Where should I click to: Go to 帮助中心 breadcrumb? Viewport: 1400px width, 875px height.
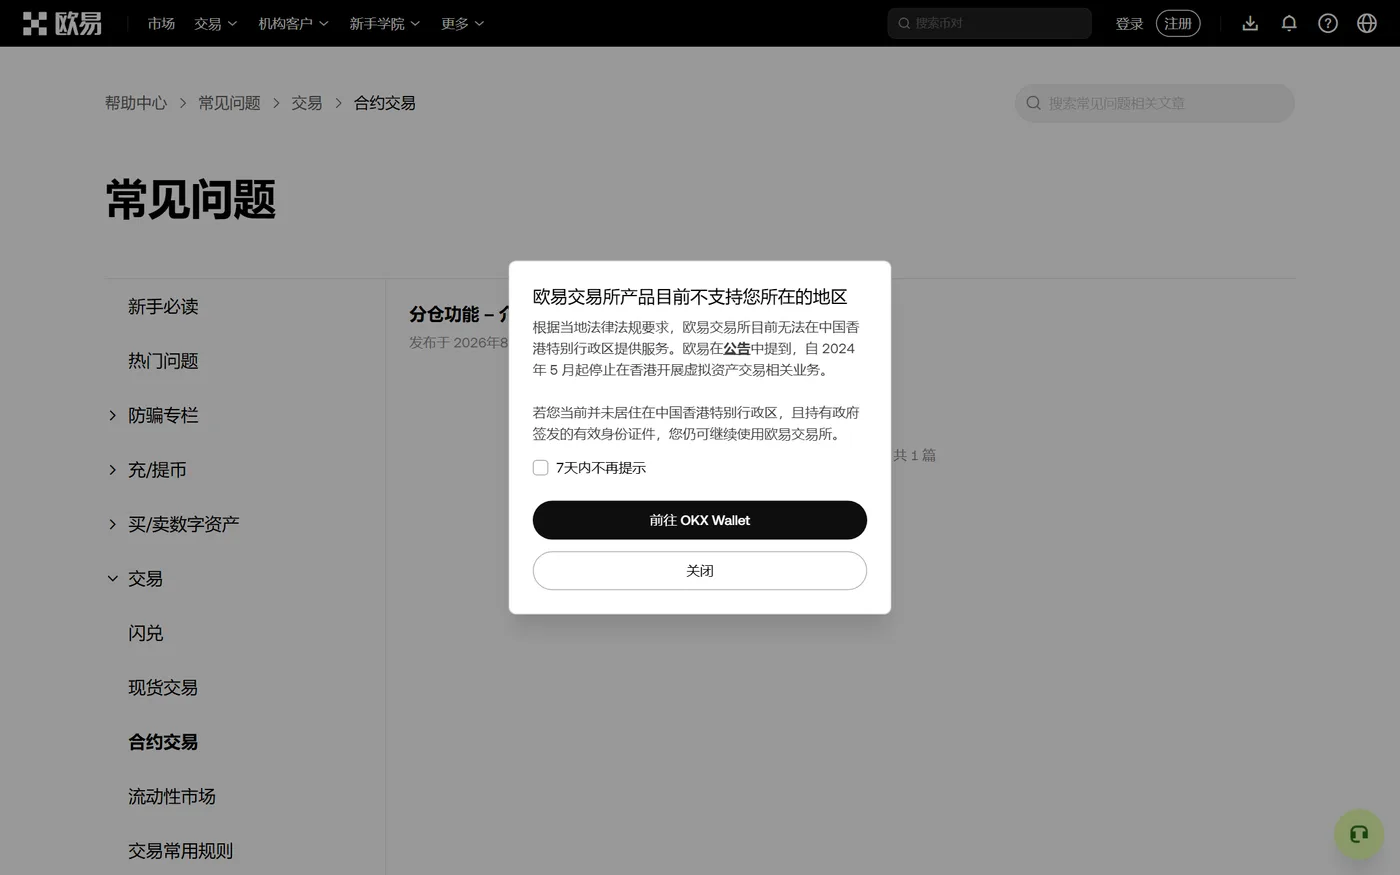[136, 103]
